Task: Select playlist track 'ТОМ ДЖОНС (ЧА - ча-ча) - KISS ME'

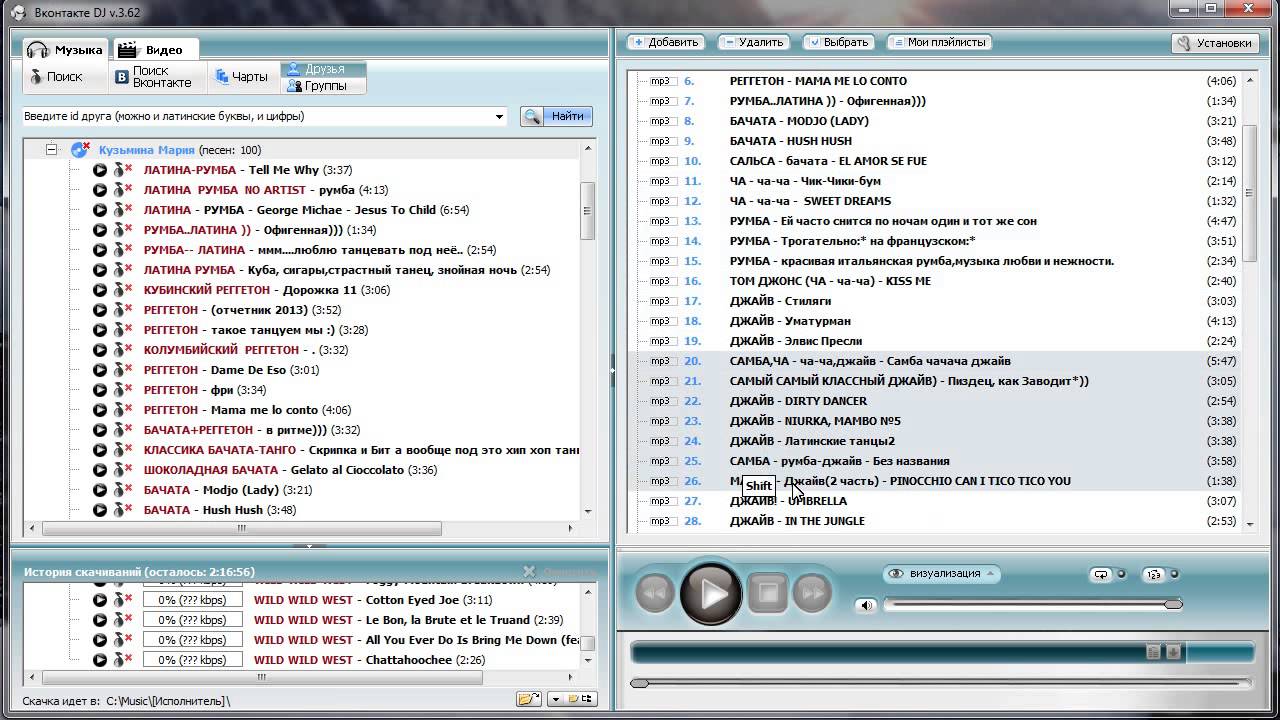Action: [830, 281]
